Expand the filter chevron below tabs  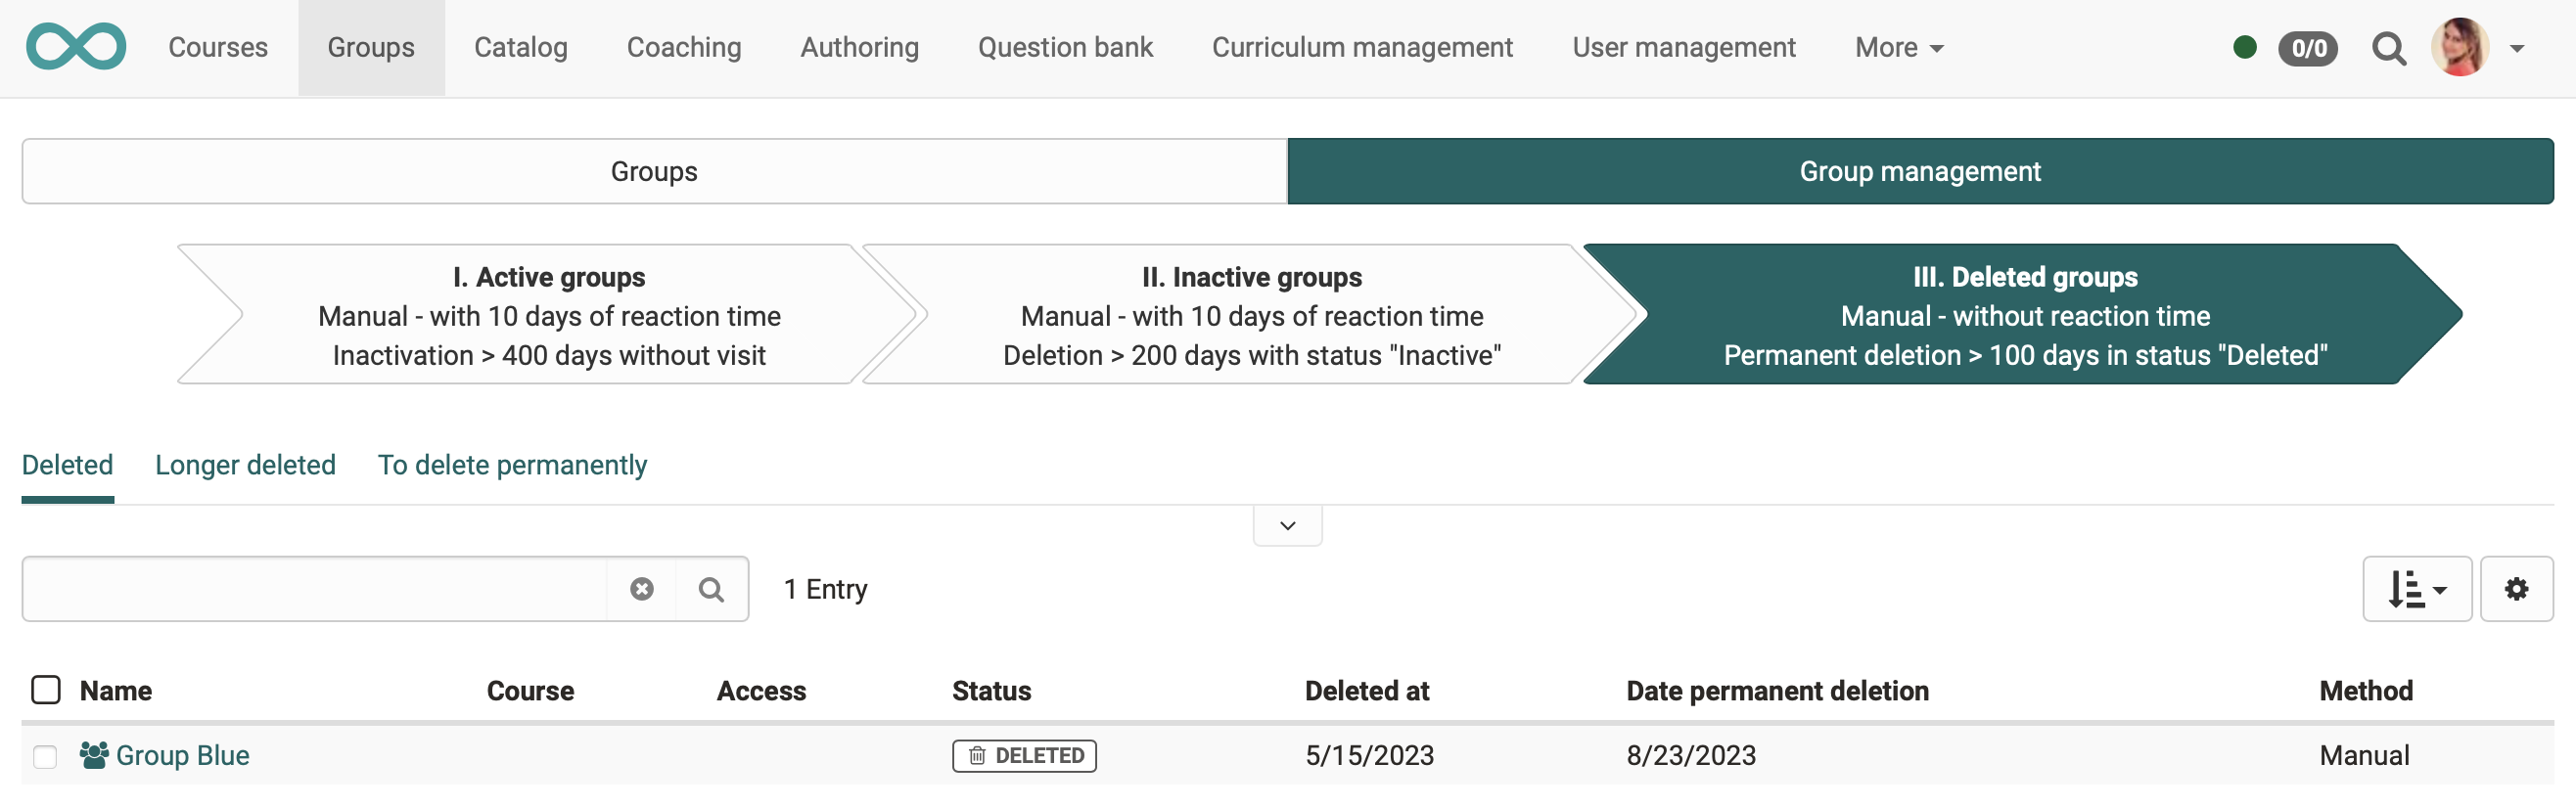click(x=1288, y=525)
